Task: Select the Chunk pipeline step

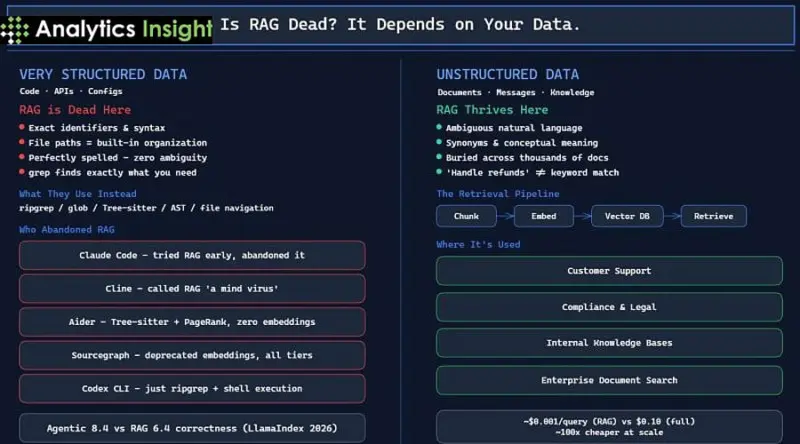Action: tap(468, 216)
